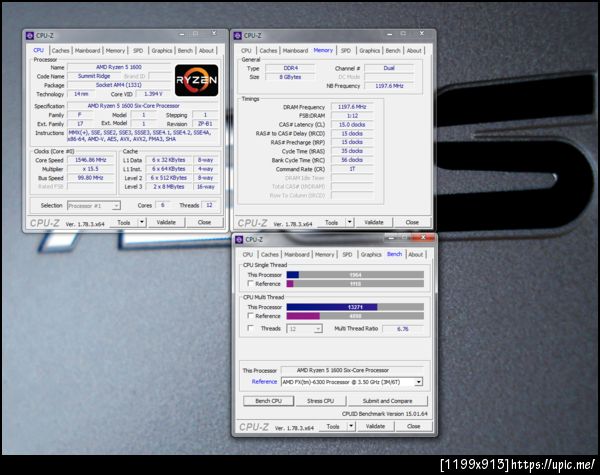Click the Tools button in the CPU window
The width and height of the screenshot is (600, 475).
[124, 222]
